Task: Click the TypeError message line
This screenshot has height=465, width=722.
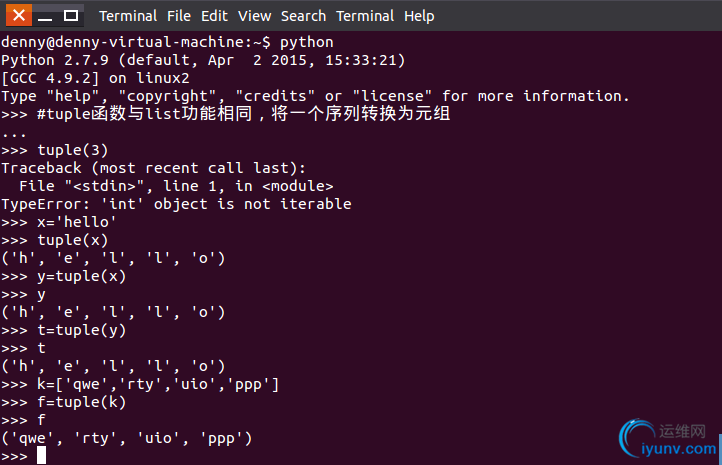Action: [x=176, y=204]
